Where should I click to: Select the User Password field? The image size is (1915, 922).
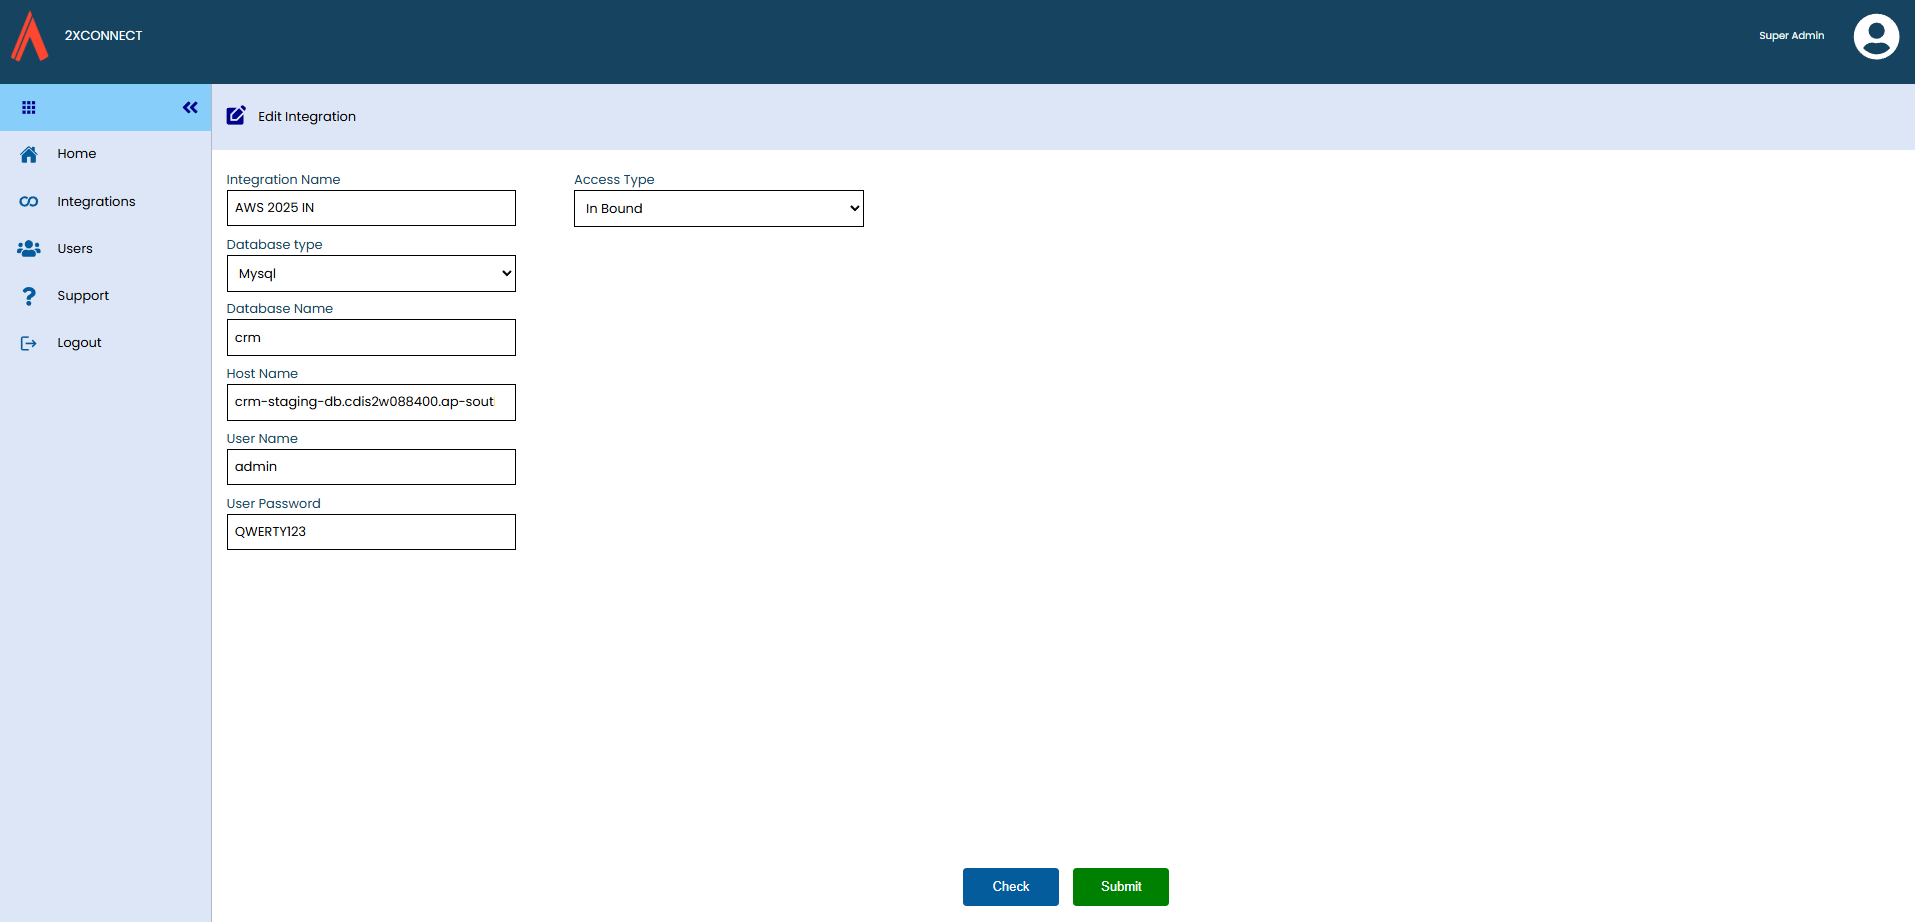[371, 532]
